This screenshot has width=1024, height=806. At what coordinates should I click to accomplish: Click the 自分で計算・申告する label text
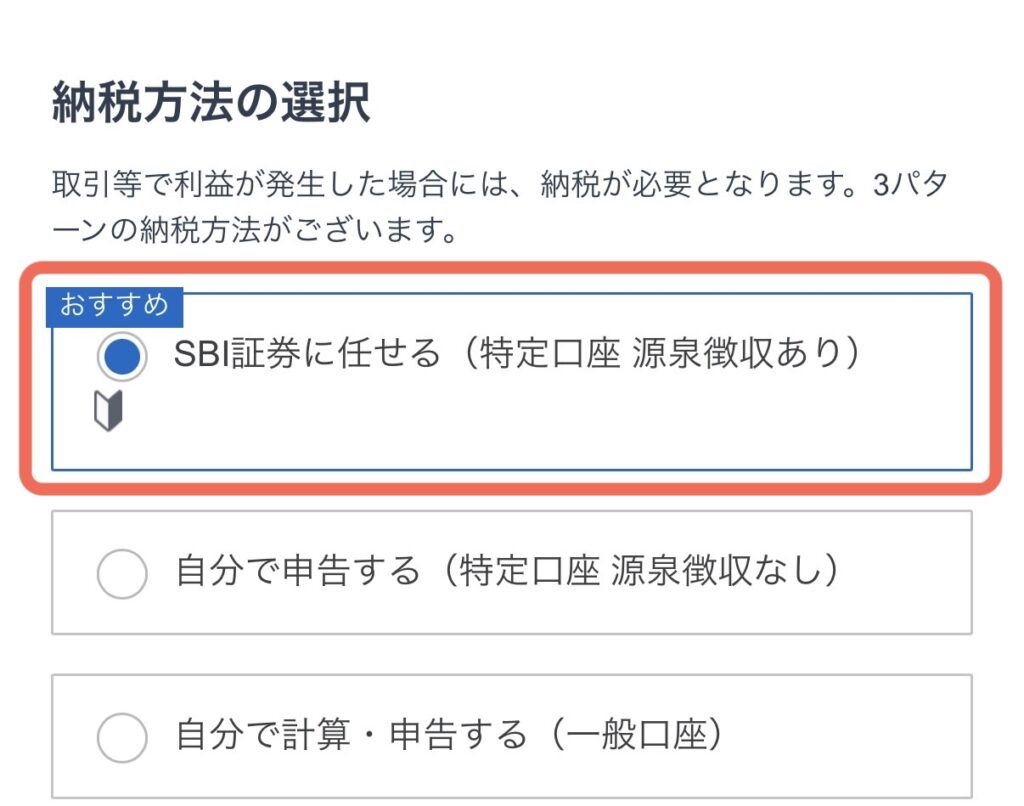[x=350, y=737]
